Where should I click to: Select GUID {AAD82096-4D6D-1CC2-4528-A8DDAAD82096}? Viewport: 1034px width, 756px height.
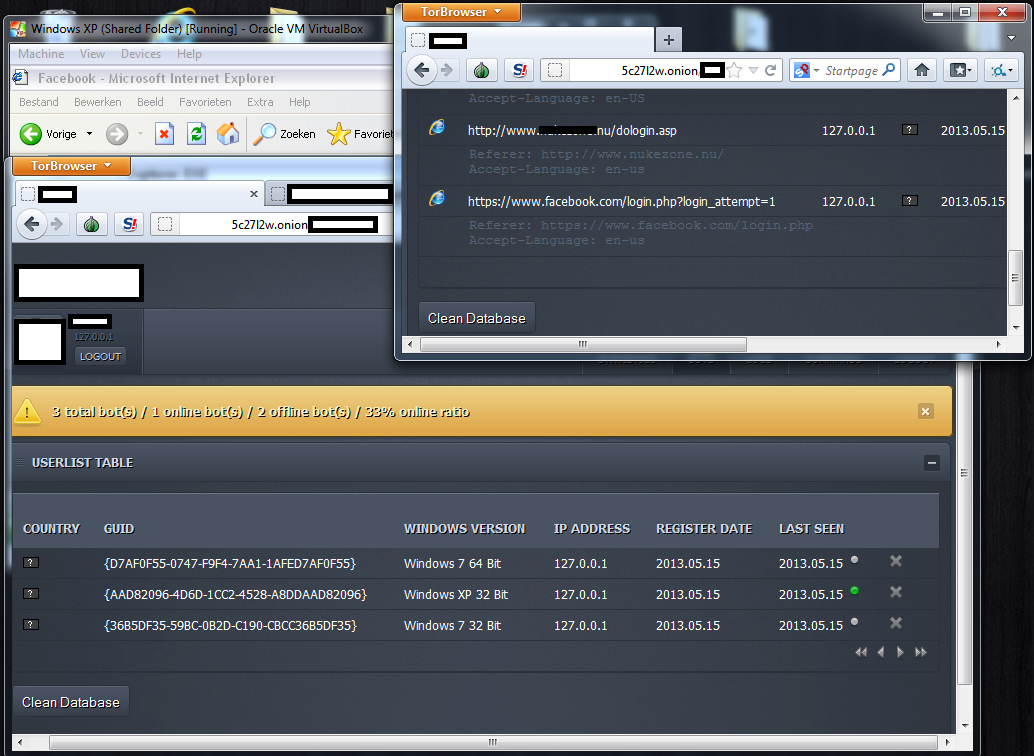(x=235, y=594)
